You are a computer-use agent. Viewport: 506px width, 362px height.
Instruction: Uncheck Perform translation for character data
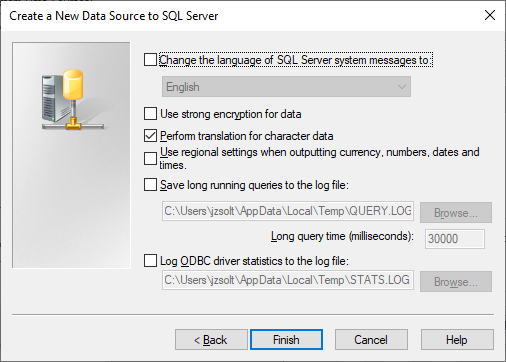150,136
